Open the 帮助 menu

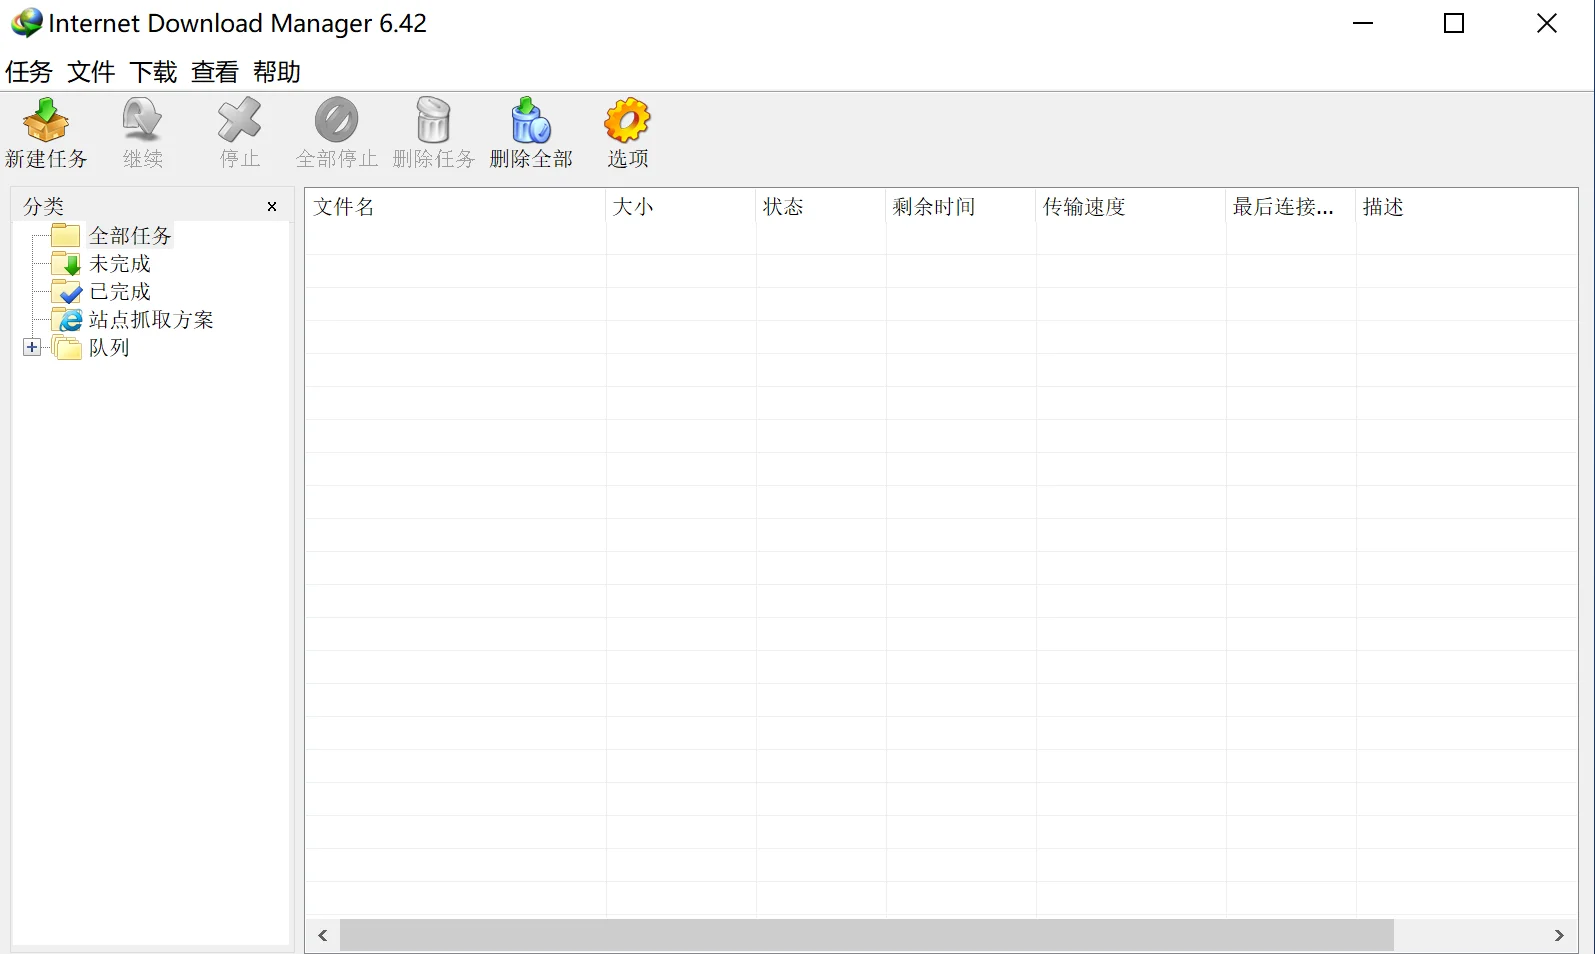coord(277,72)
